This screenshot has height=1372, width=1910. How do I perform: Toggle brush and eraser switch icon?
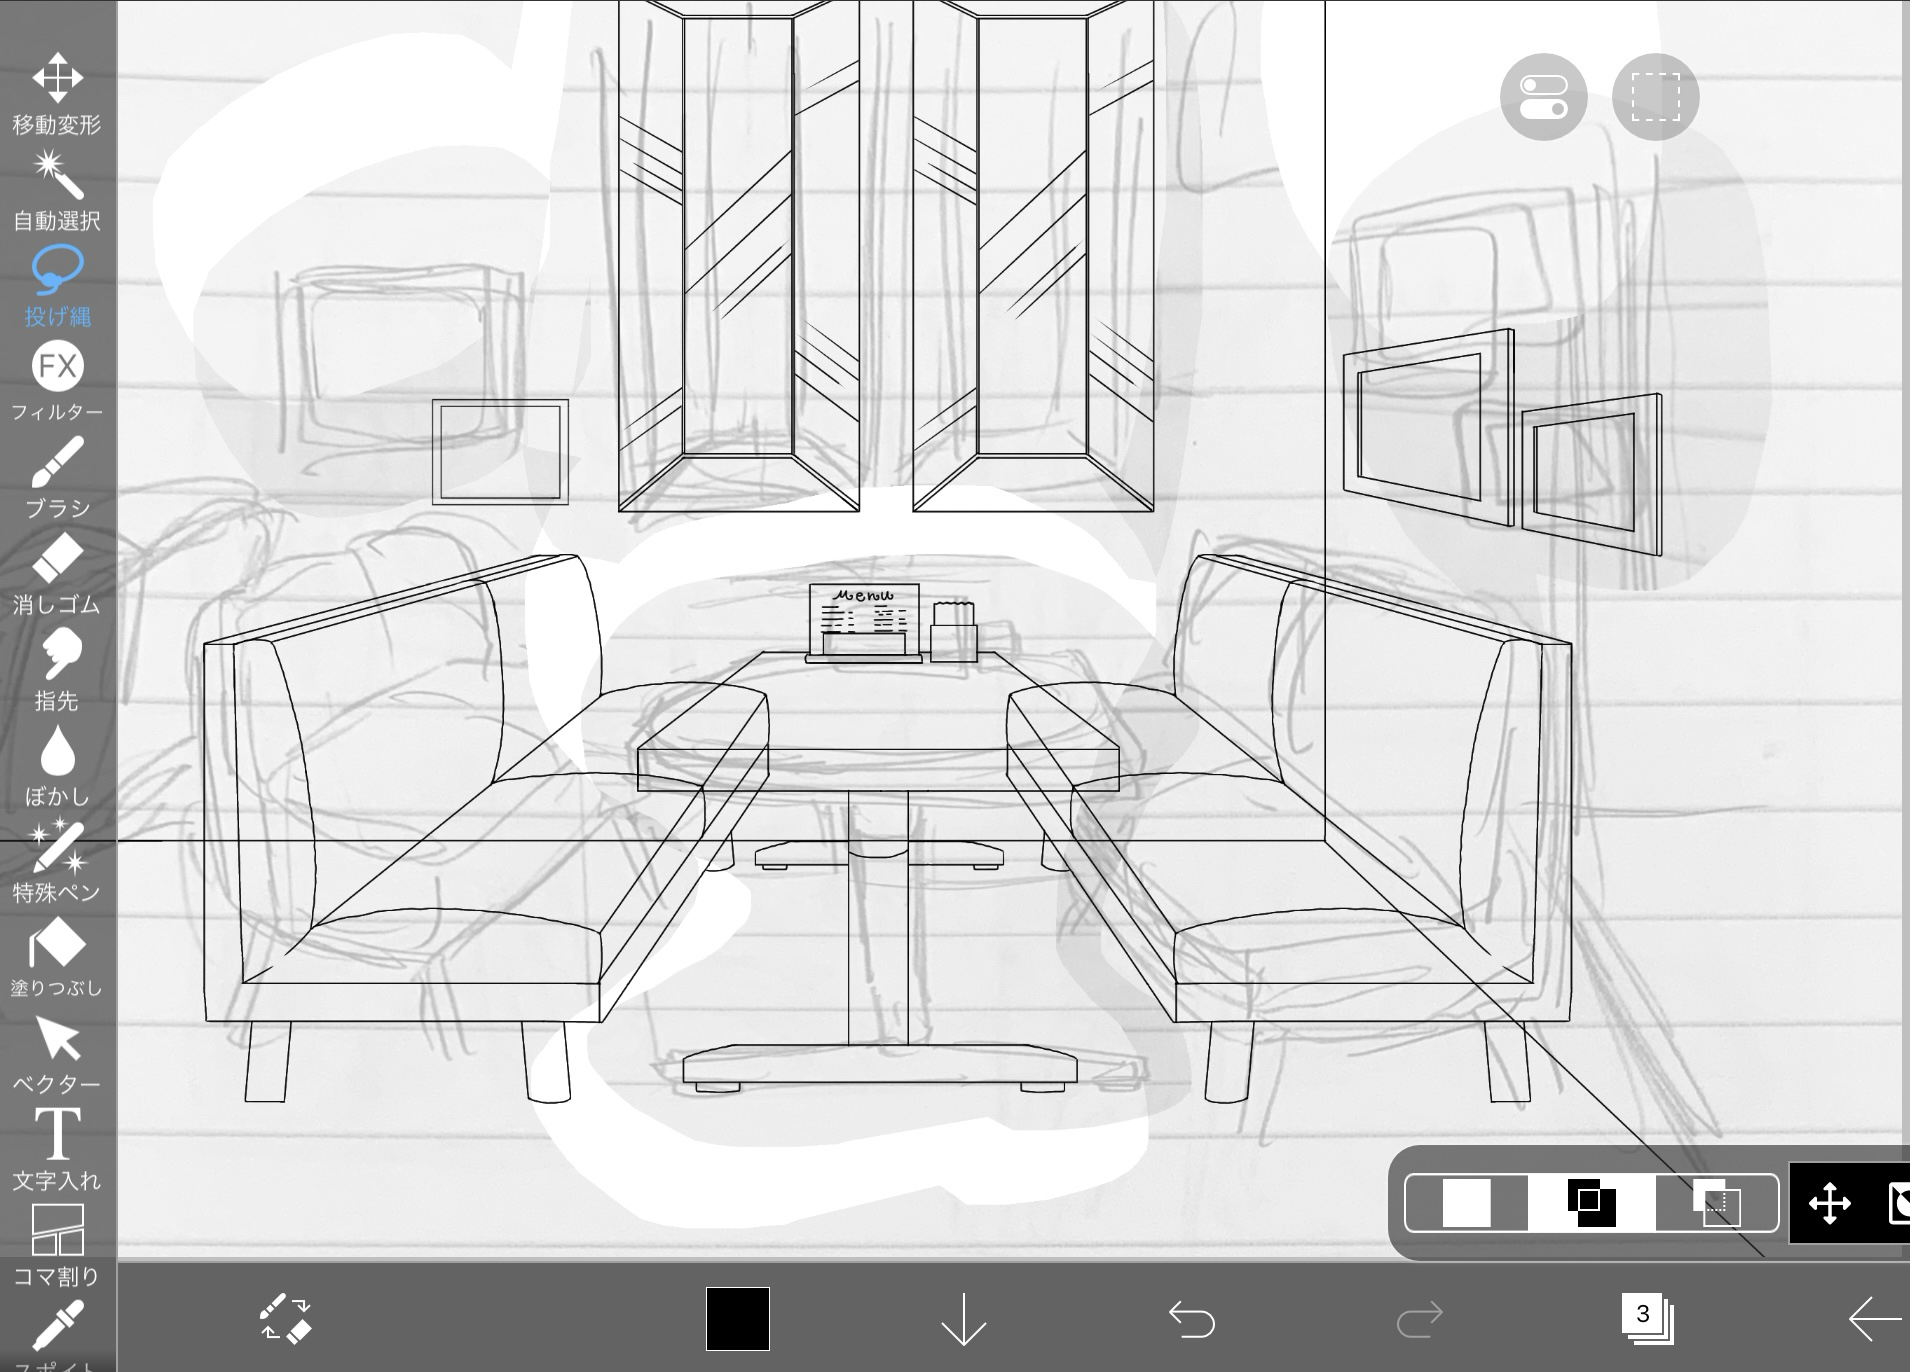click(286, 1319)
